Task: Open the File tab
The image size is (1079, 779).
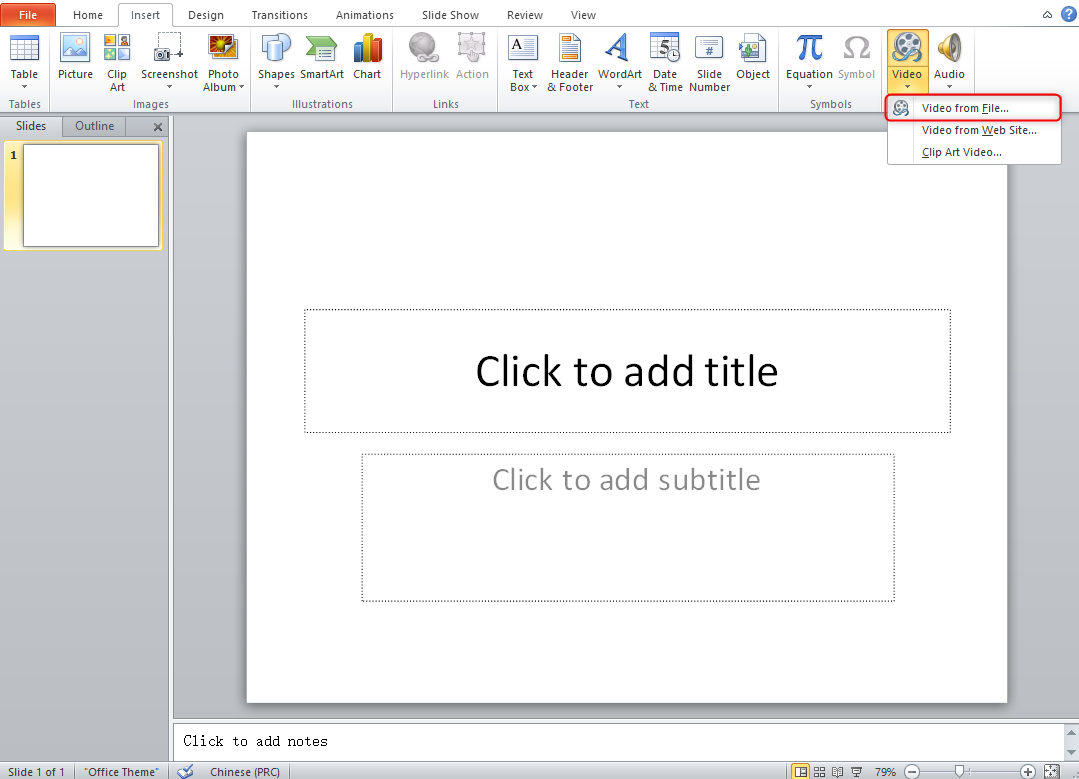Action: coord(28,14)
